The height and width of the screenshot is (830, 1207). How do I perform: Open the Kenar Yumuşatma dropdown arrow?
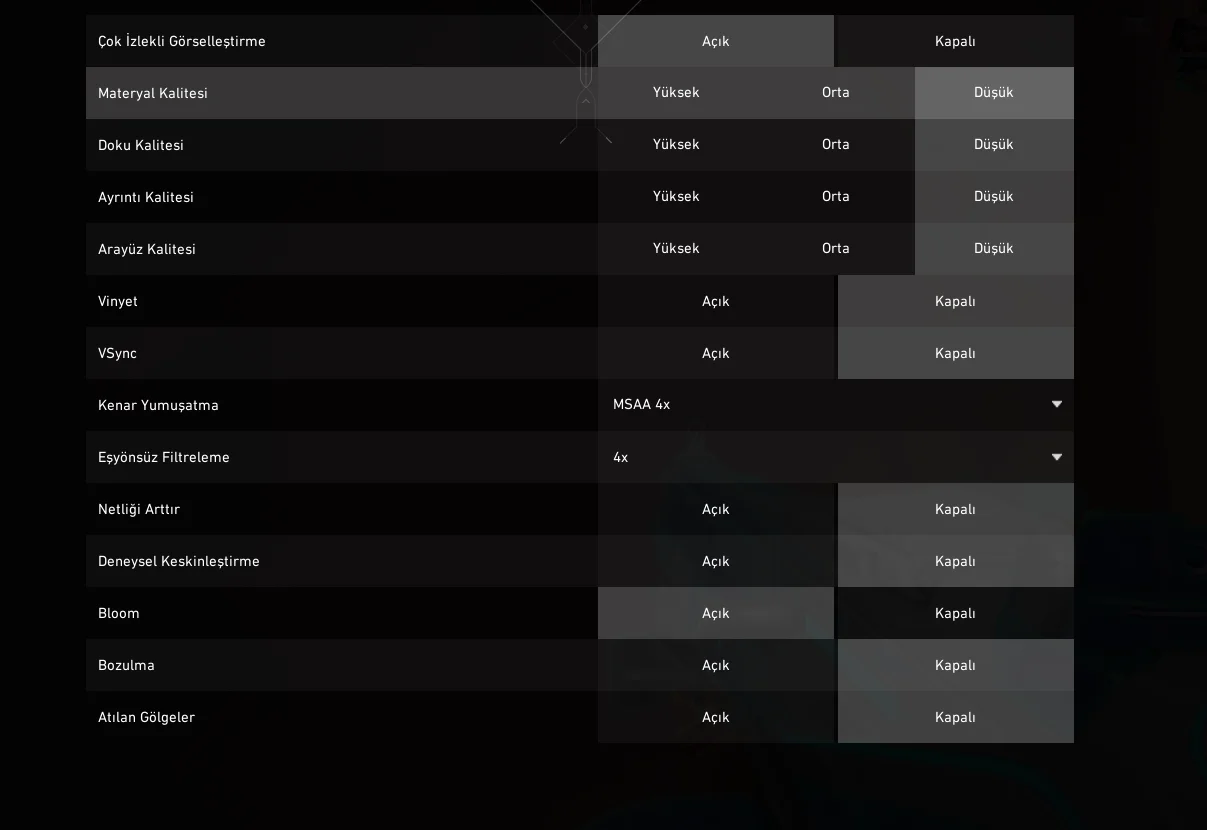click(x=1057, y=405)
